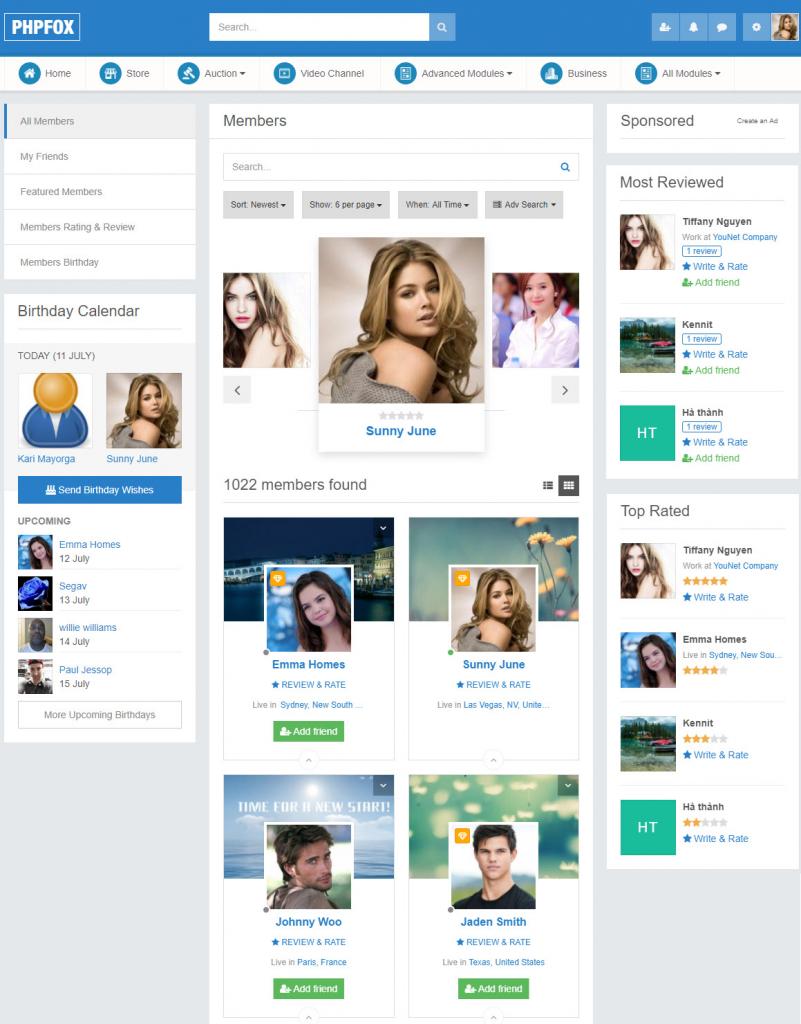Open Members Birthday menu item

[59, 262]
